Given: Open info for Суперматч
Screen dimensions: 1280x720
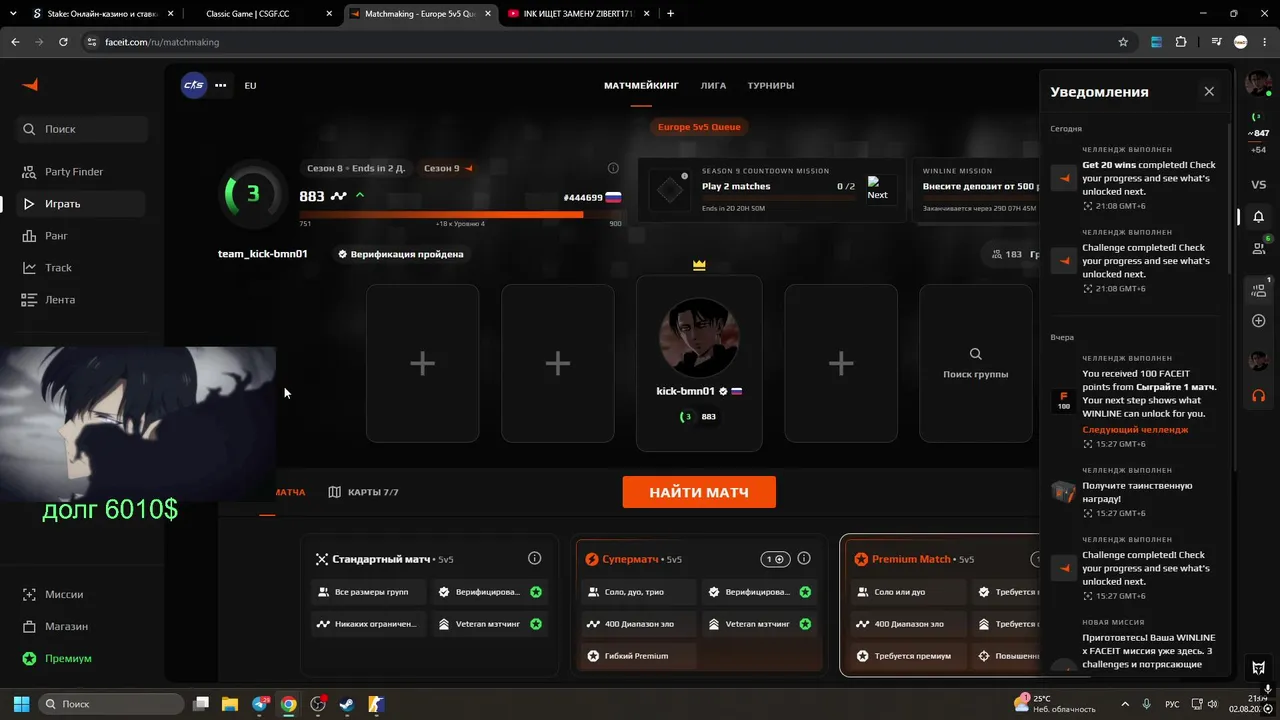Looking at the screenshot, I should pos(804,559).
